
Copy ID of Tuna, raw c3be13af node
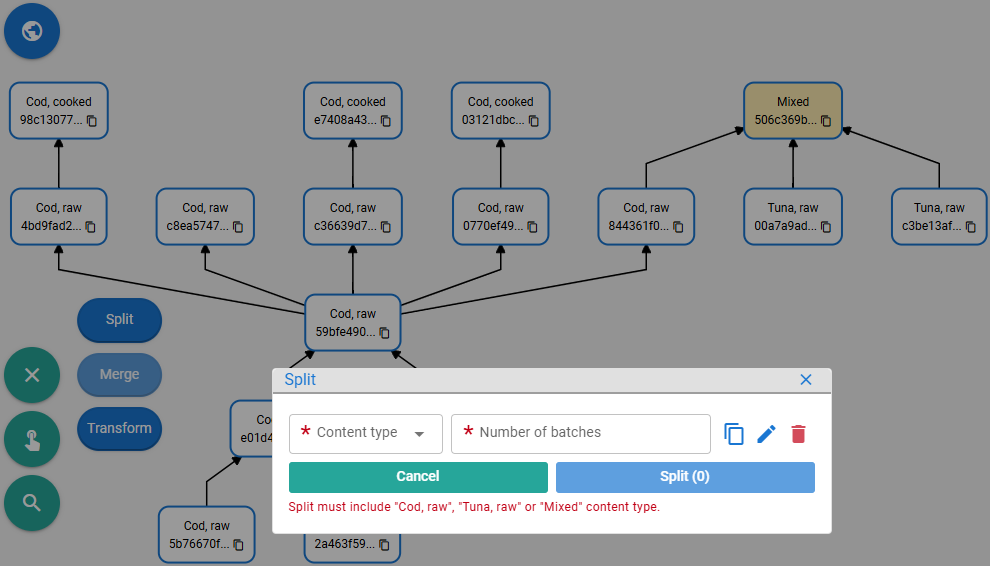(x=971, y=227)
